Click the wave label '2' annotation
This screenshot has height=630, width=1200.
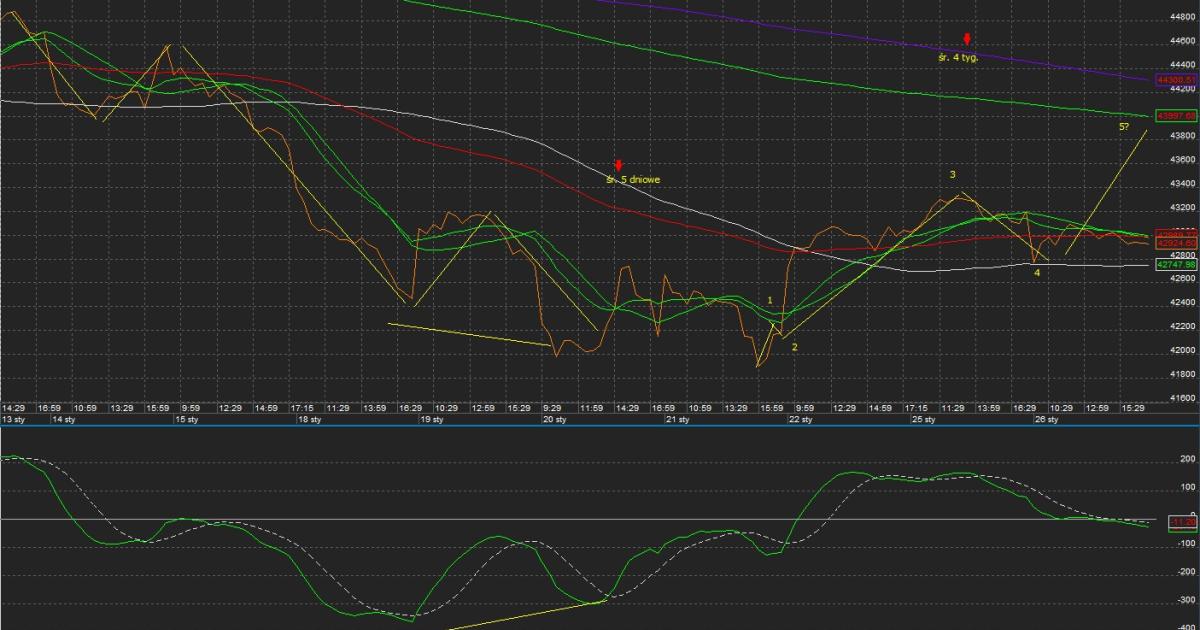(x=794, y=347)
